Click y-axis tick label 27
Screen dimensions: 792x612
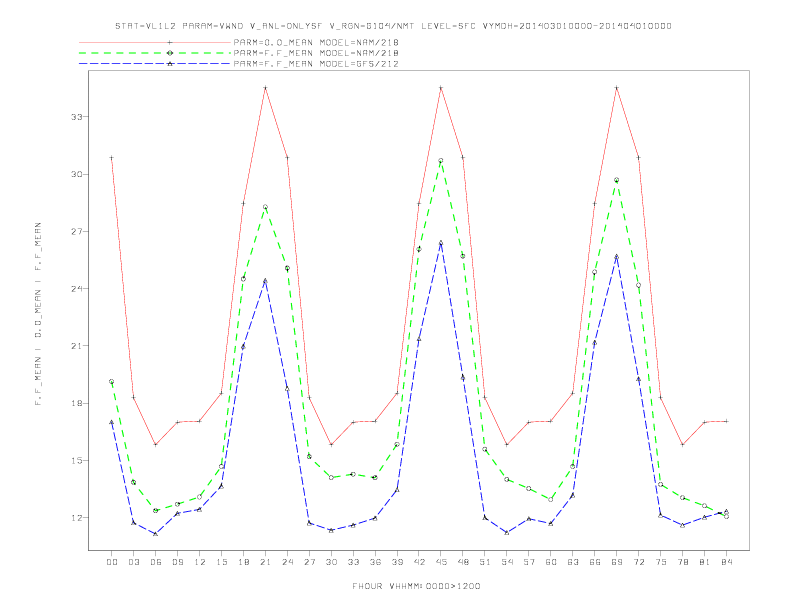[x=76, y=232]
